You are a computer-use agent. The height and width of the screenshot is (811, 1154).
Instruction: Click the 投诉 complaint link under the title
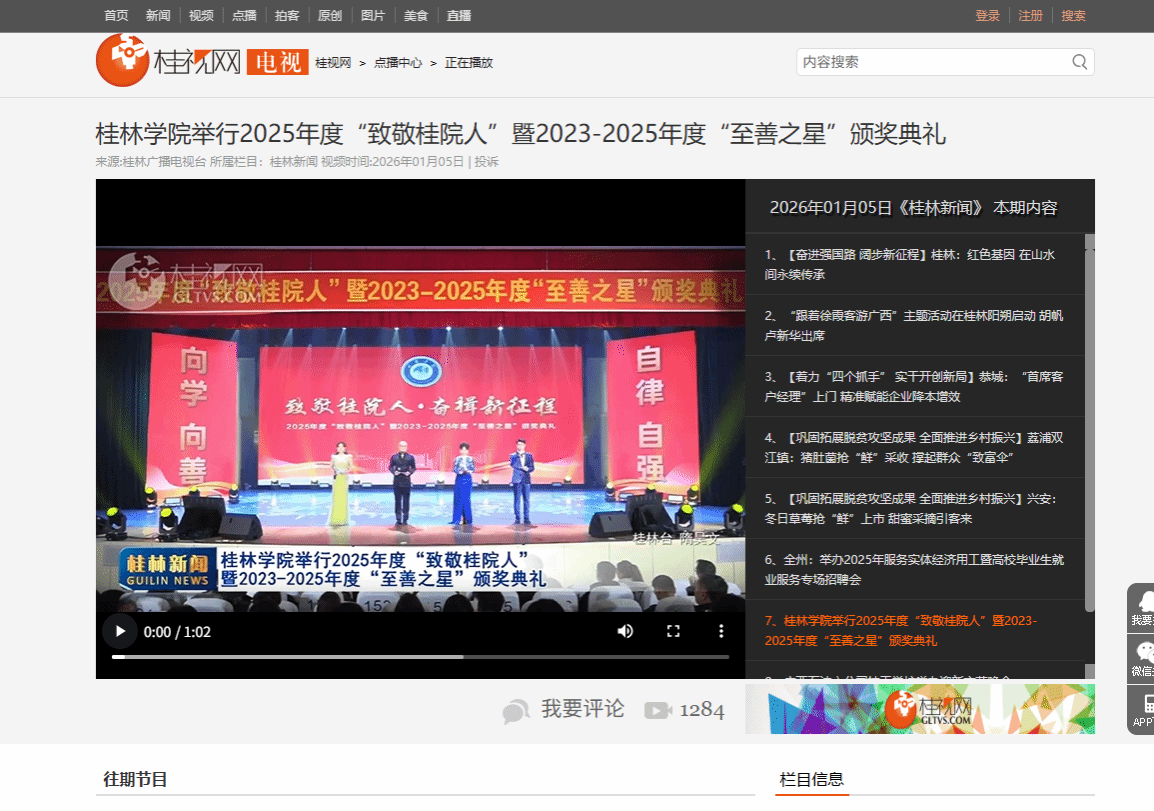click(x=486, y=161)
